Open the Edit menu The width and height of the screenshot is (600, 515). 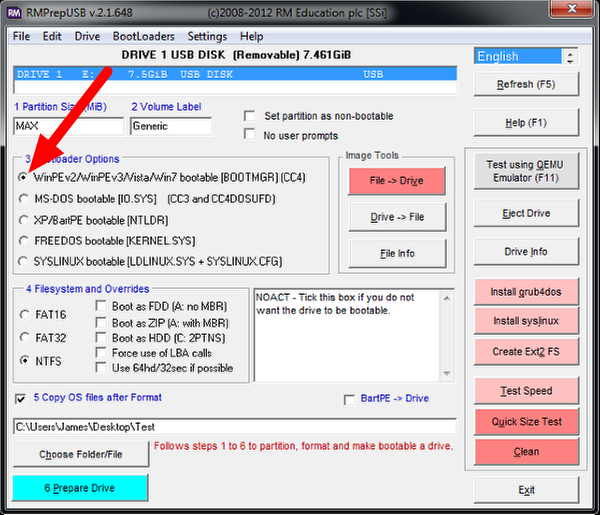pos(52,36)
